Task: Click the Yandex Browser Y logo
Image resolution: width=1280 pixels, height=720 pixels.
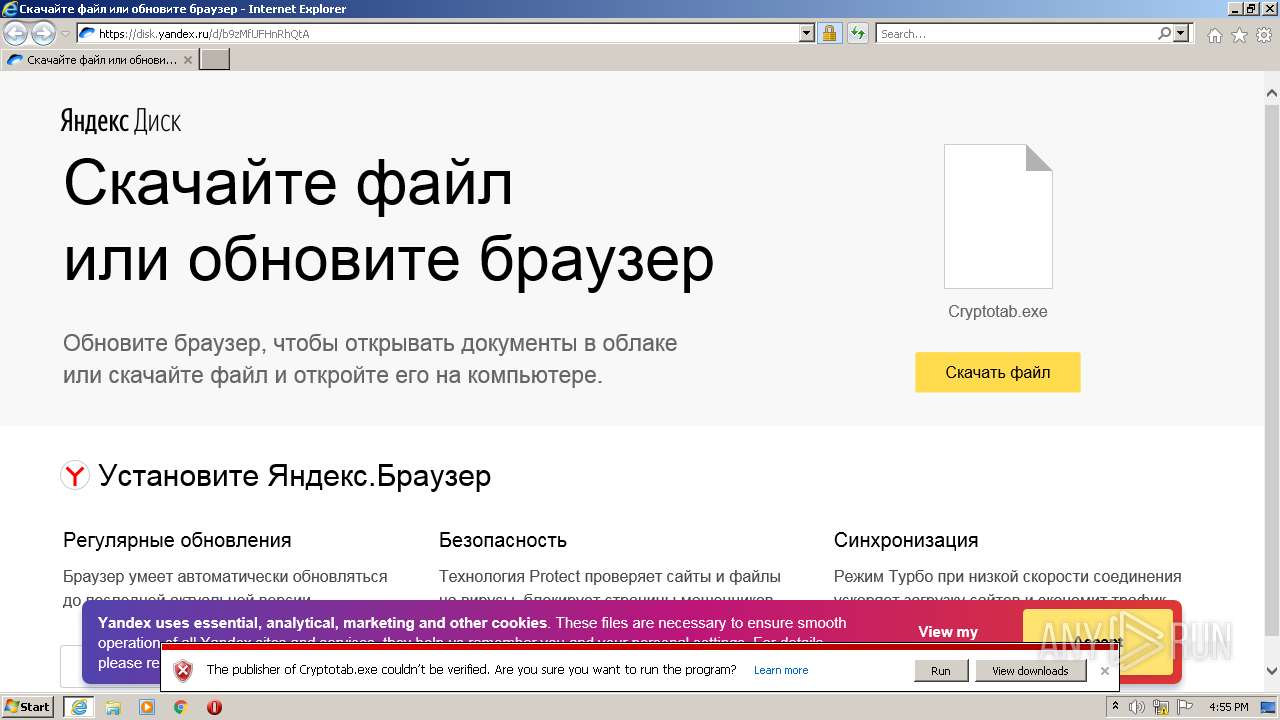Action: [x=75, y=475]
